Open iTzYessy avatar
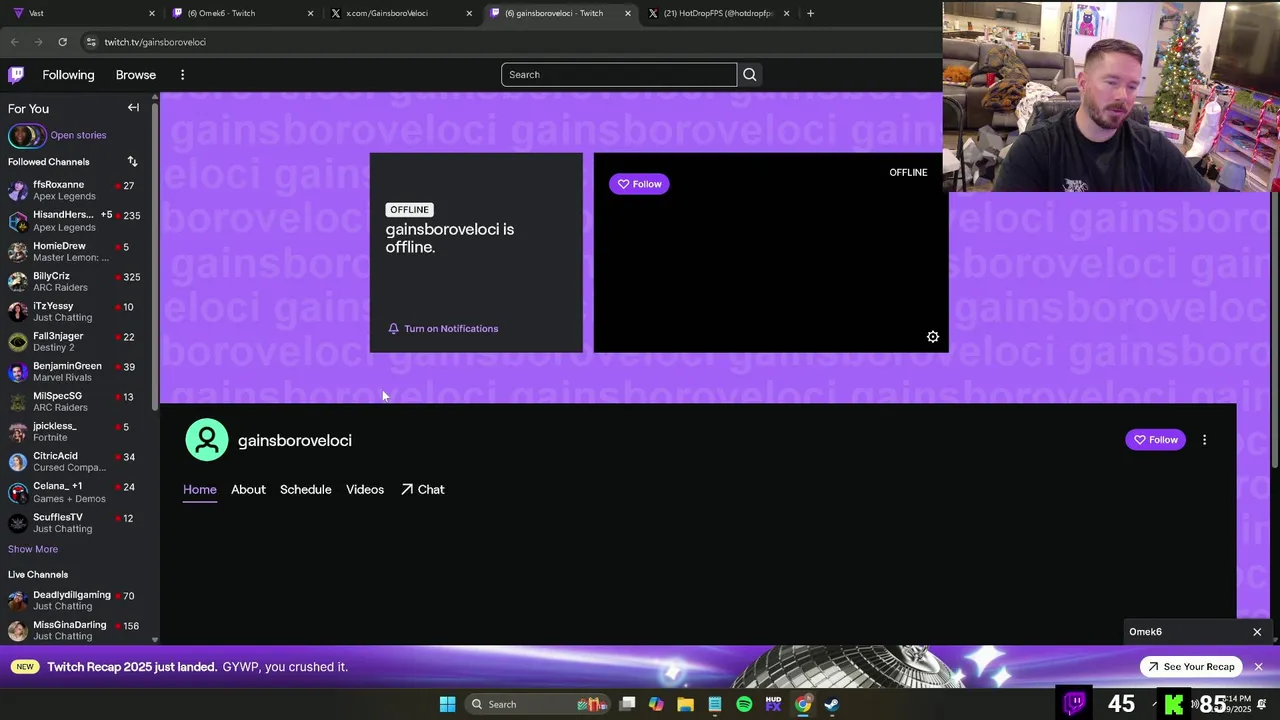 tap(17, 312)
